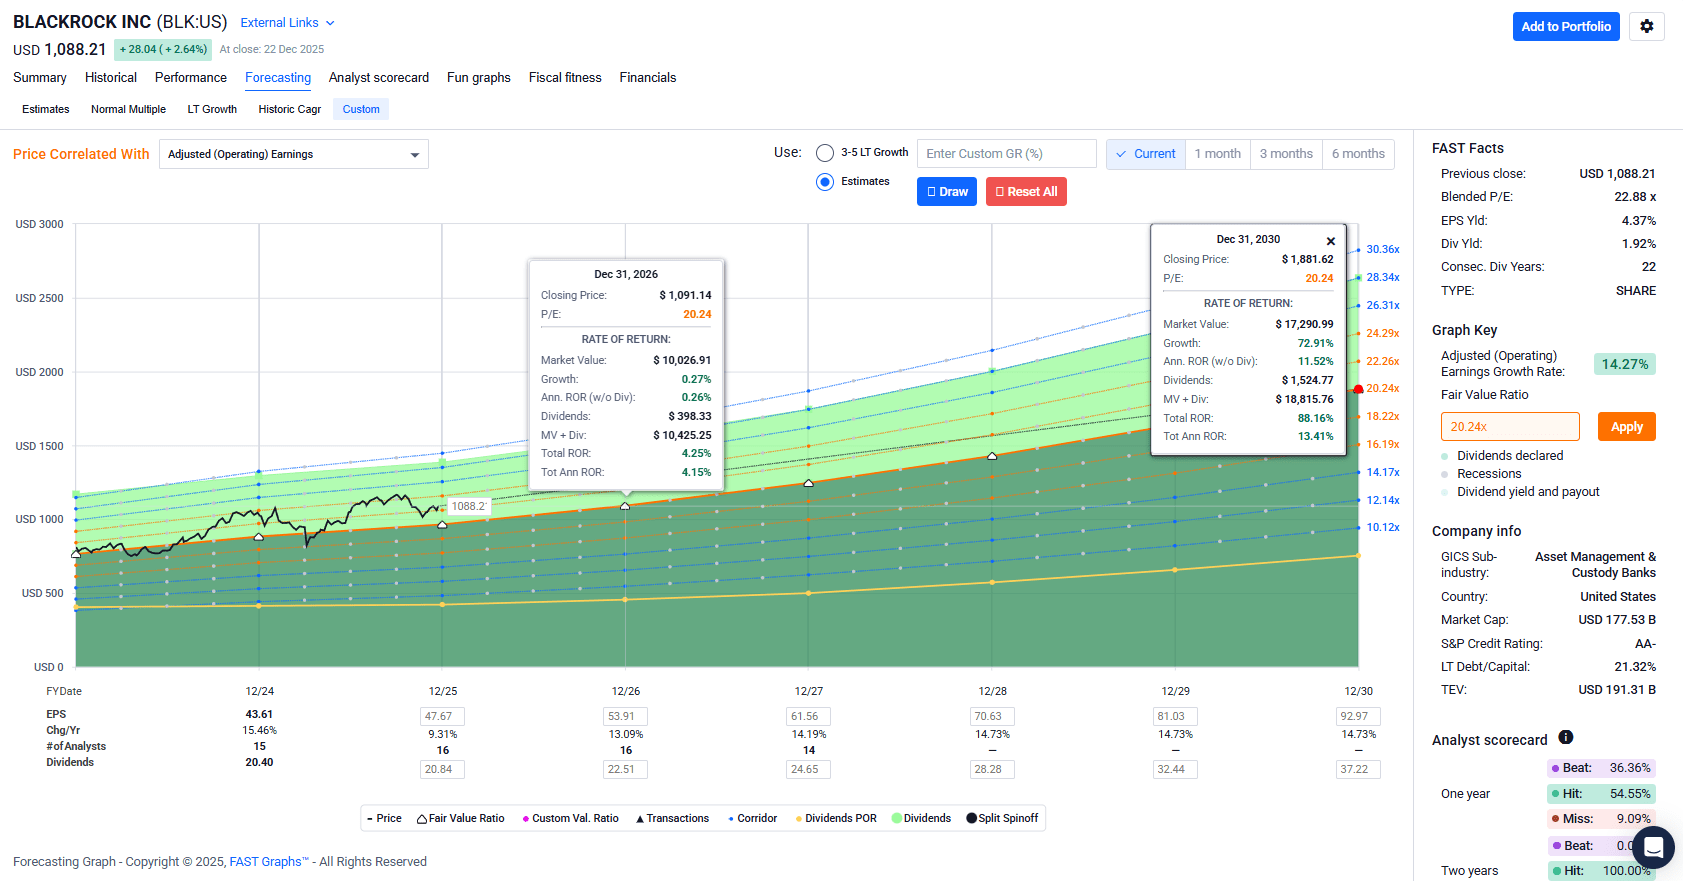Screen dimensions: 1683x881
Task: Toggle Fair Value Ratio legend icon
Action: tap(422, 819)
